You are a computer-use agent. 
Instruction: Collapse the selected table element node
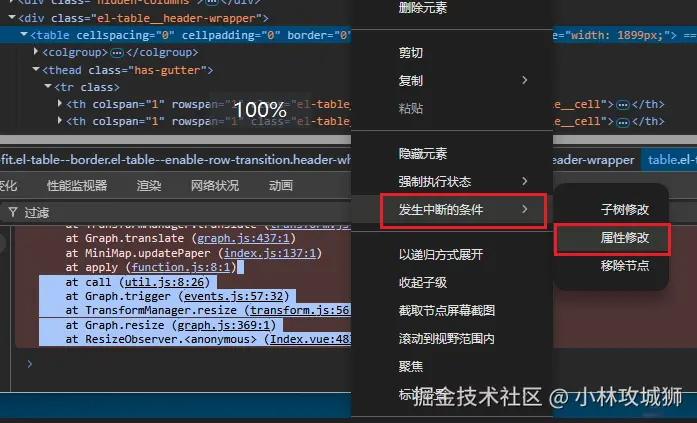pyautogui.click(x=24, y=34)
